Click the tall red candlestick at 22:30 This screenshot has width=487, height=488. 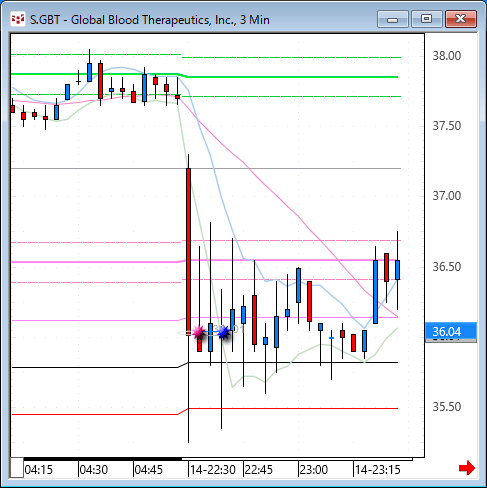pyautogui.click(x=189, y=252)
